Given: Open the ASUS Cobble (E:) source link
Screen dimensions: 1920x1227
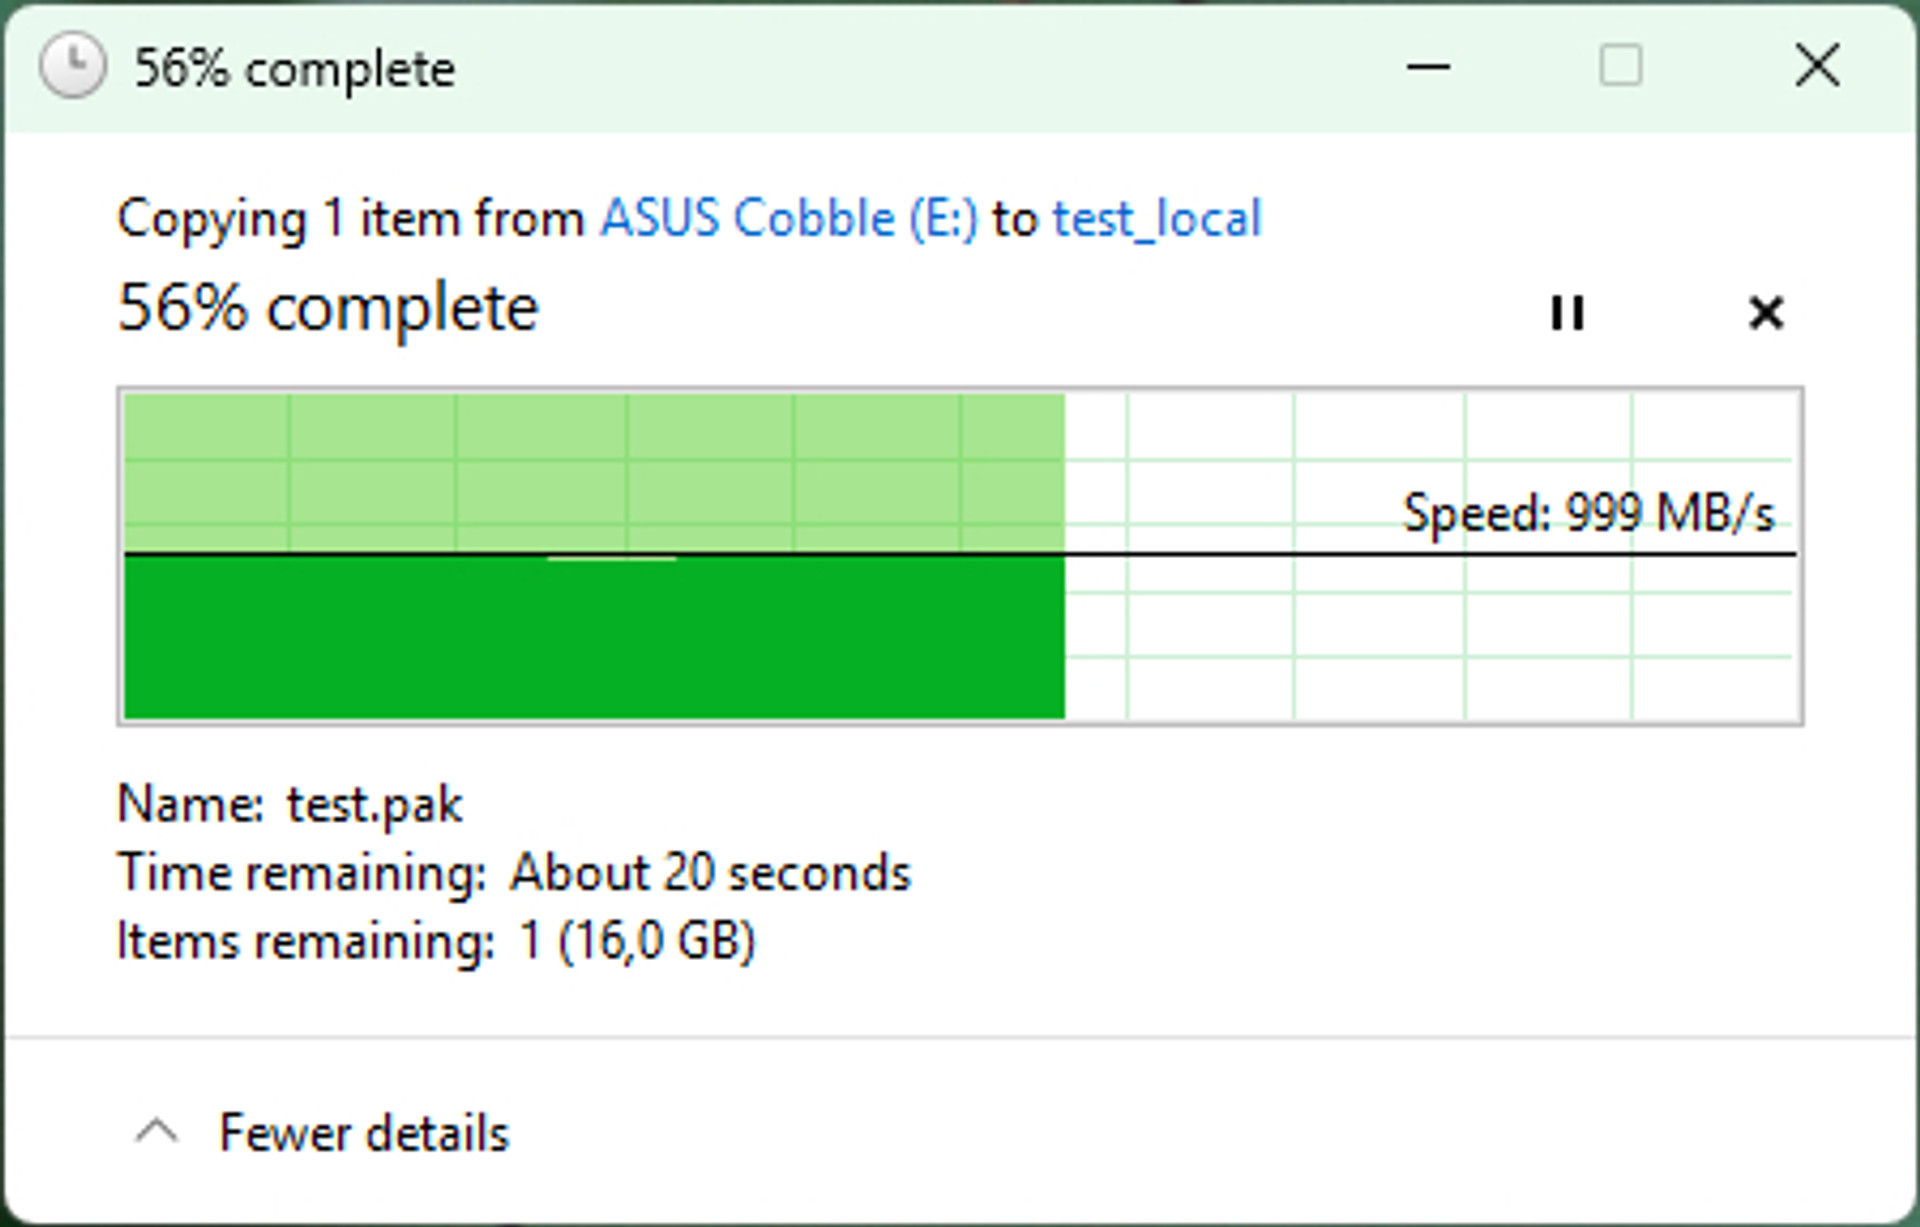Looking at the screenshot, I should [789, 218].
